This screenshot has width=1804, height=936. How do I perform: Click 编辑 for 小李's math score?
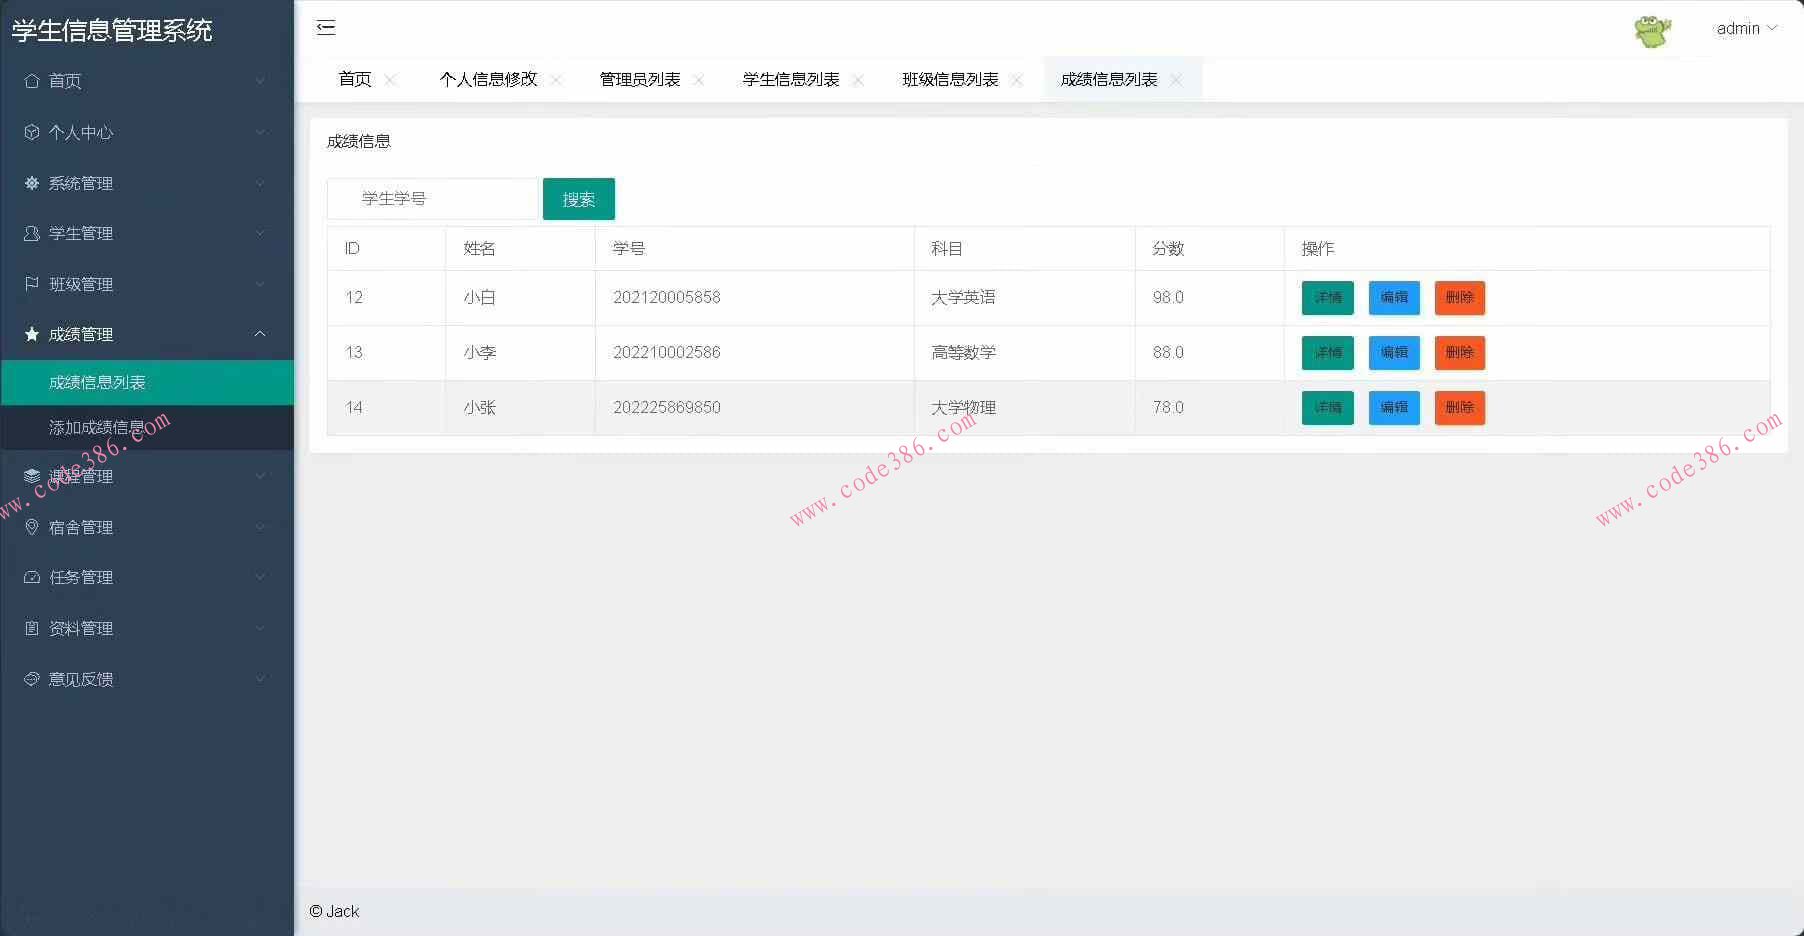click(1393, 352)
